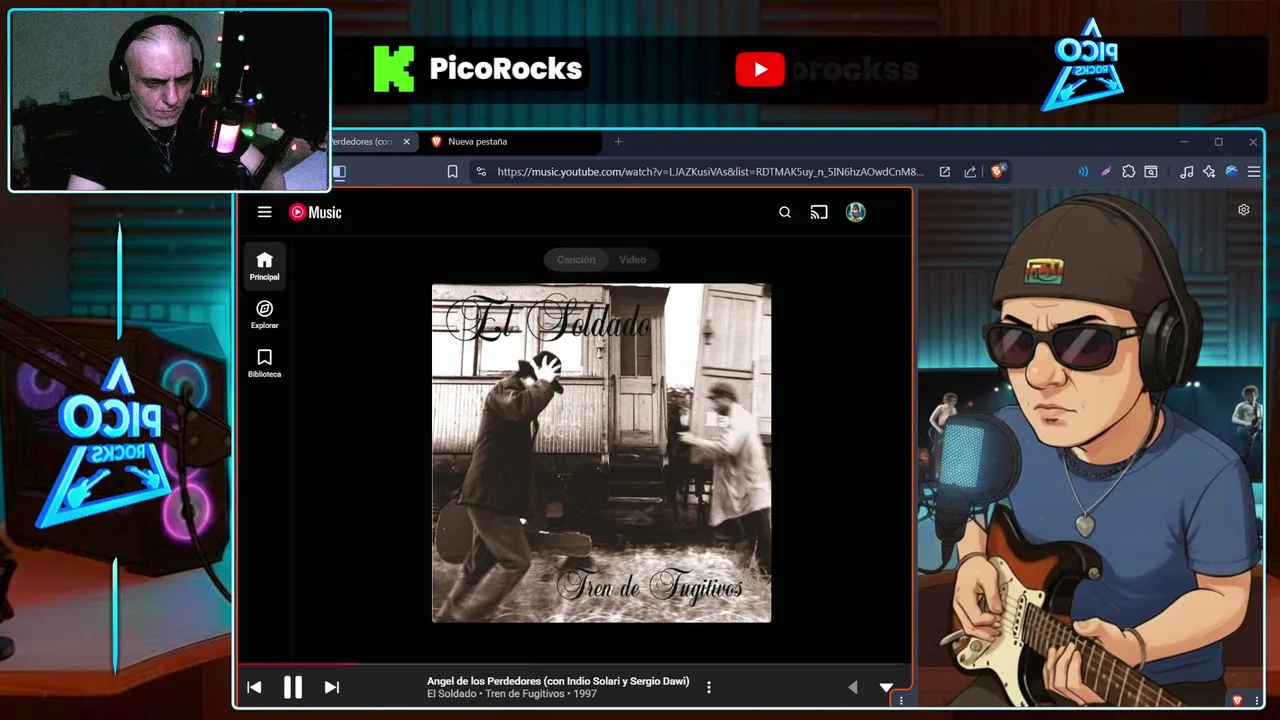Click El Soldado artist and album line
The image size is (1280, 720).
point(512,694)
